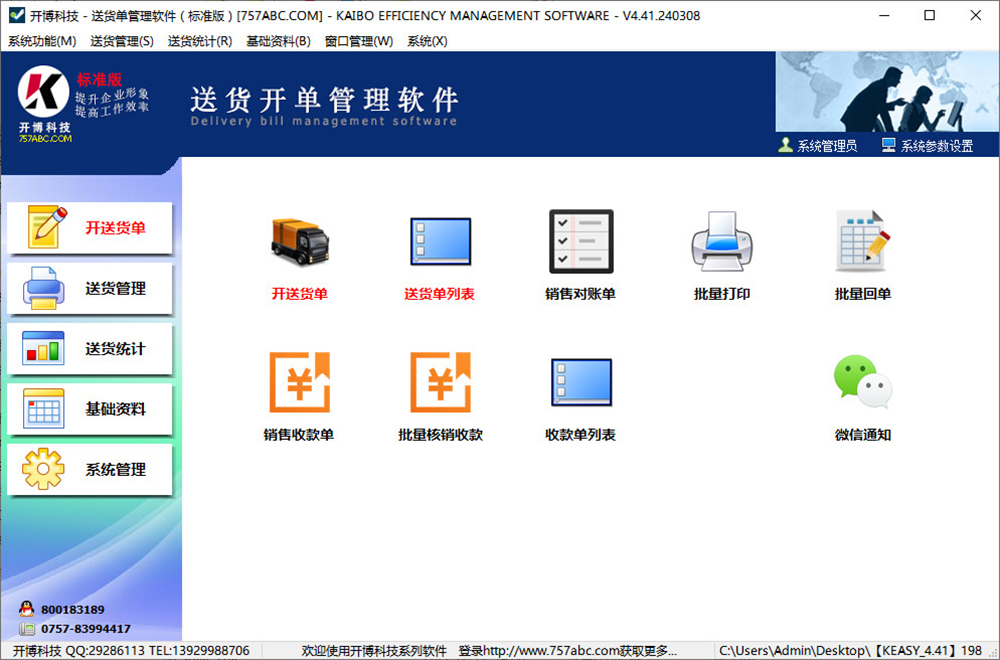
Task: Select the 开送货单 sidebar button label
Action: click(x=115, y=228)
